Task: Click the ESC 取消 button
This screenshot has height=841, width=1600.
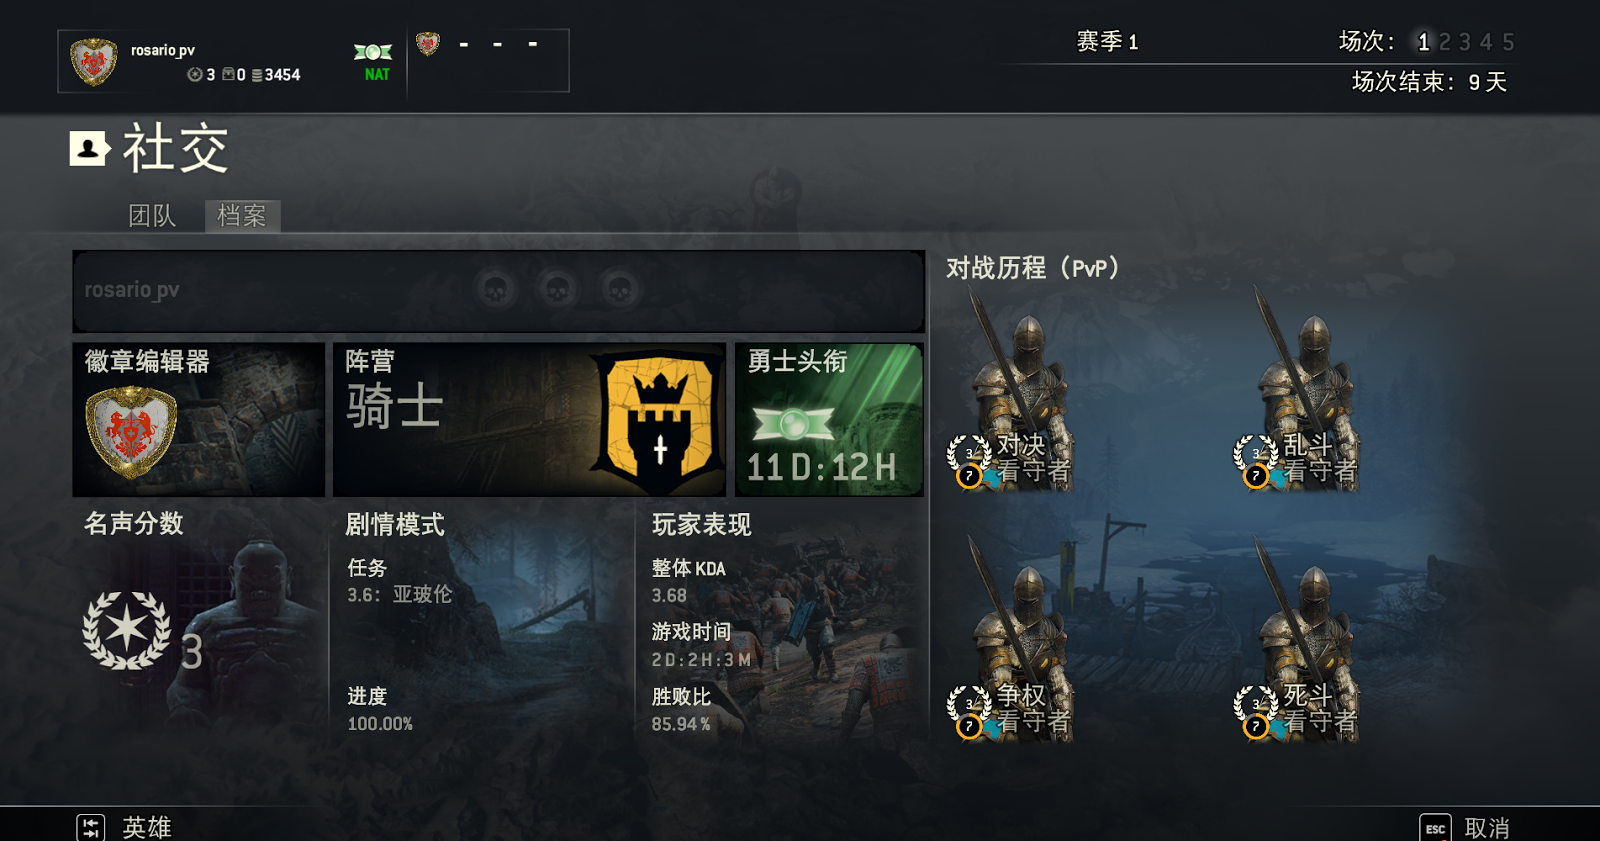Action: point(1464,828)
